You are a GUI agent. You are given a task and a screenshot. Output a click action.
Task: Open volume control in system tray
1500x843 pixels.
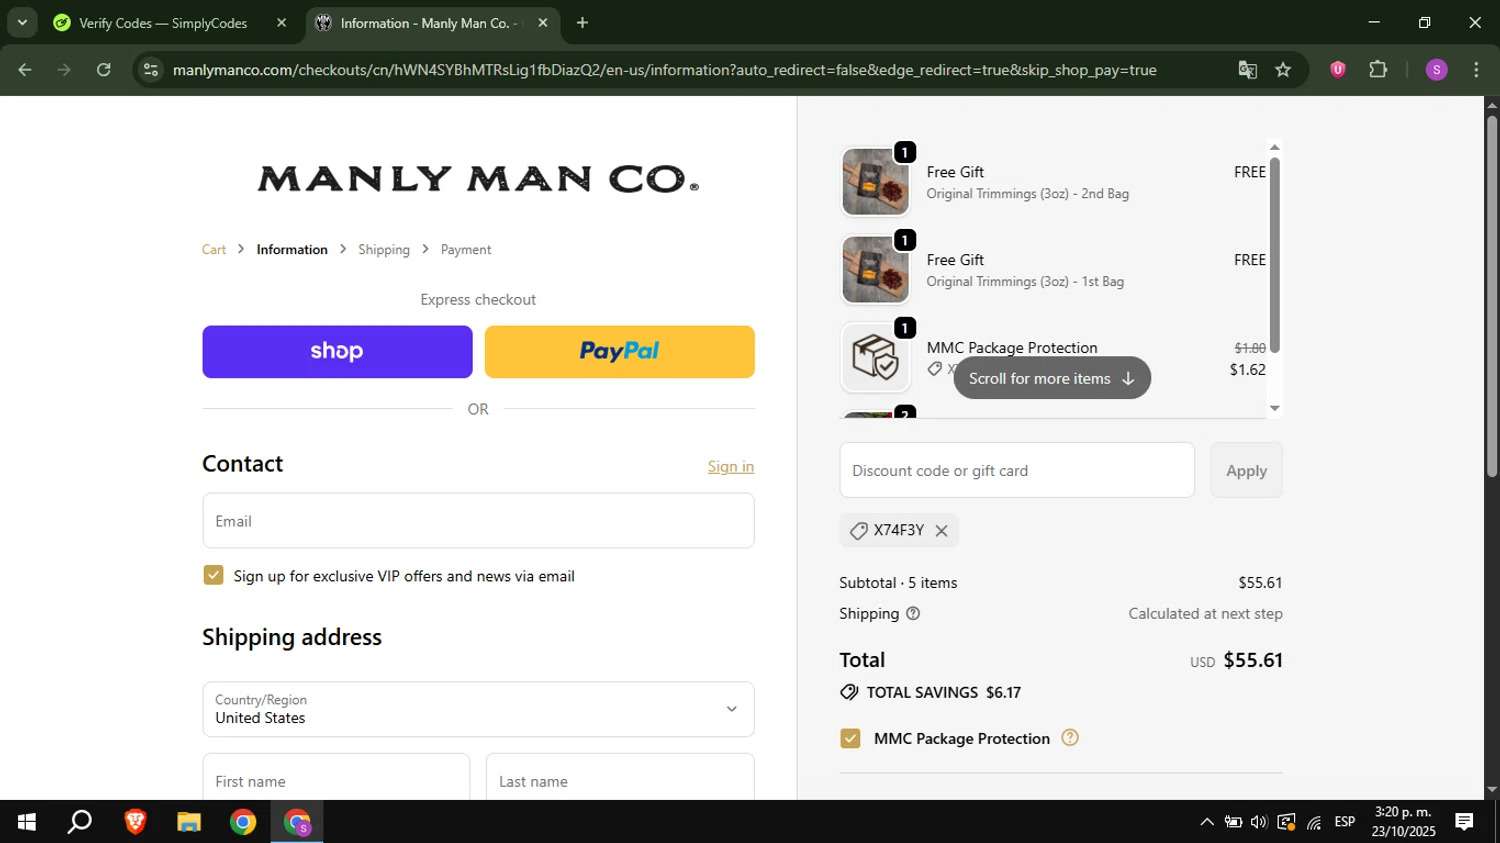[1259, 822]
